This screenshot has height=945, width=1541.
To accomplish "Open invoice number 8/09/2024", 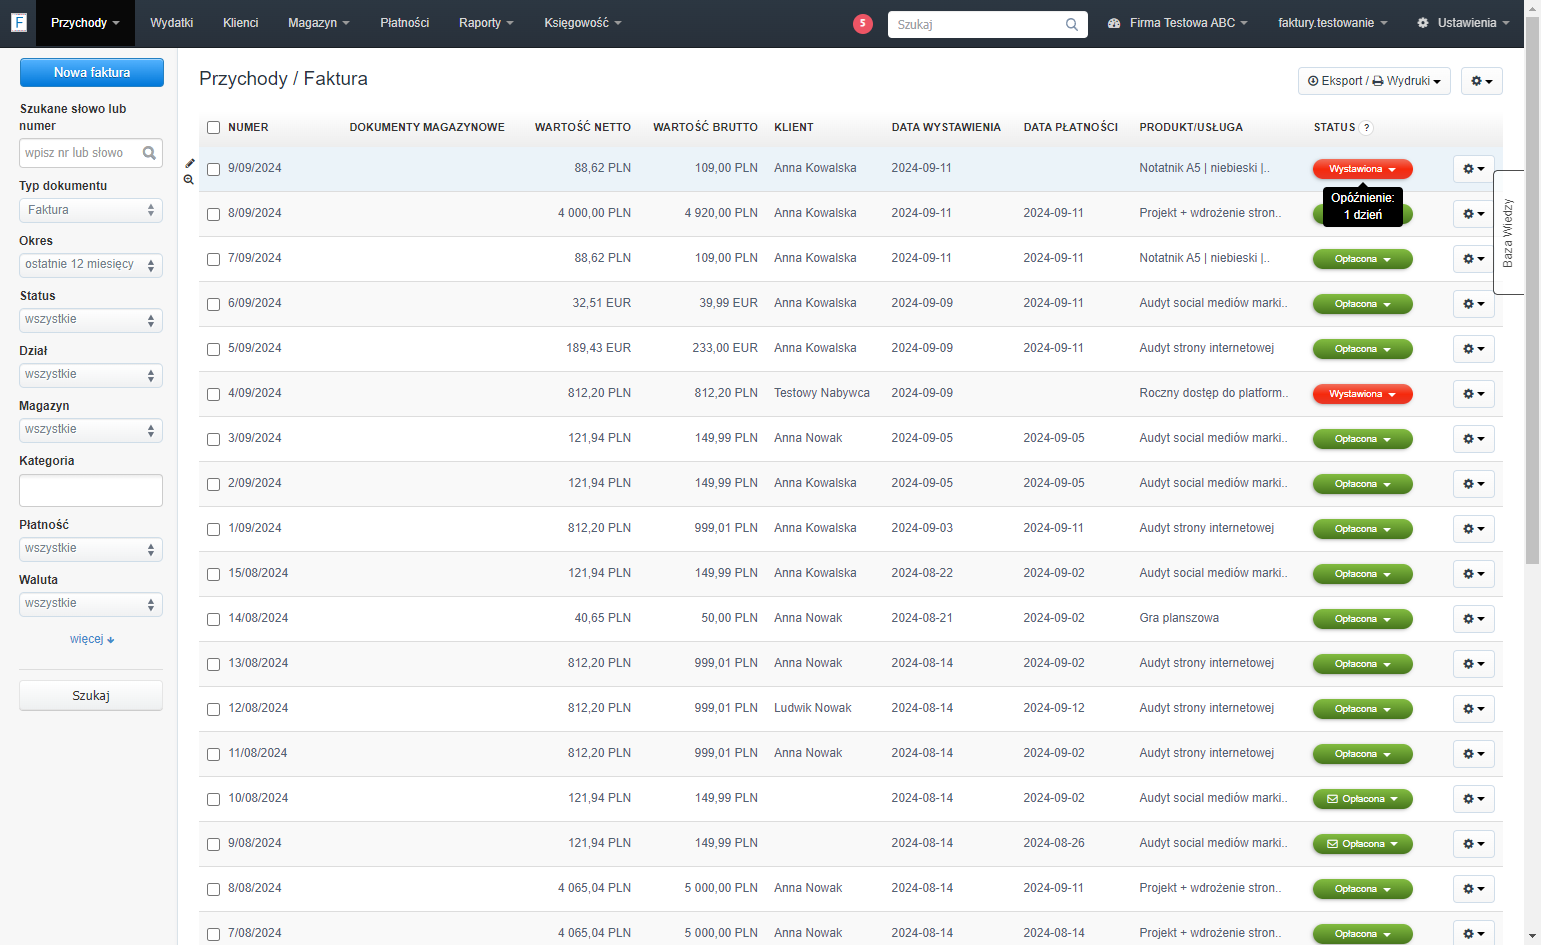I will pyautogui.click(x=254, y=213).
